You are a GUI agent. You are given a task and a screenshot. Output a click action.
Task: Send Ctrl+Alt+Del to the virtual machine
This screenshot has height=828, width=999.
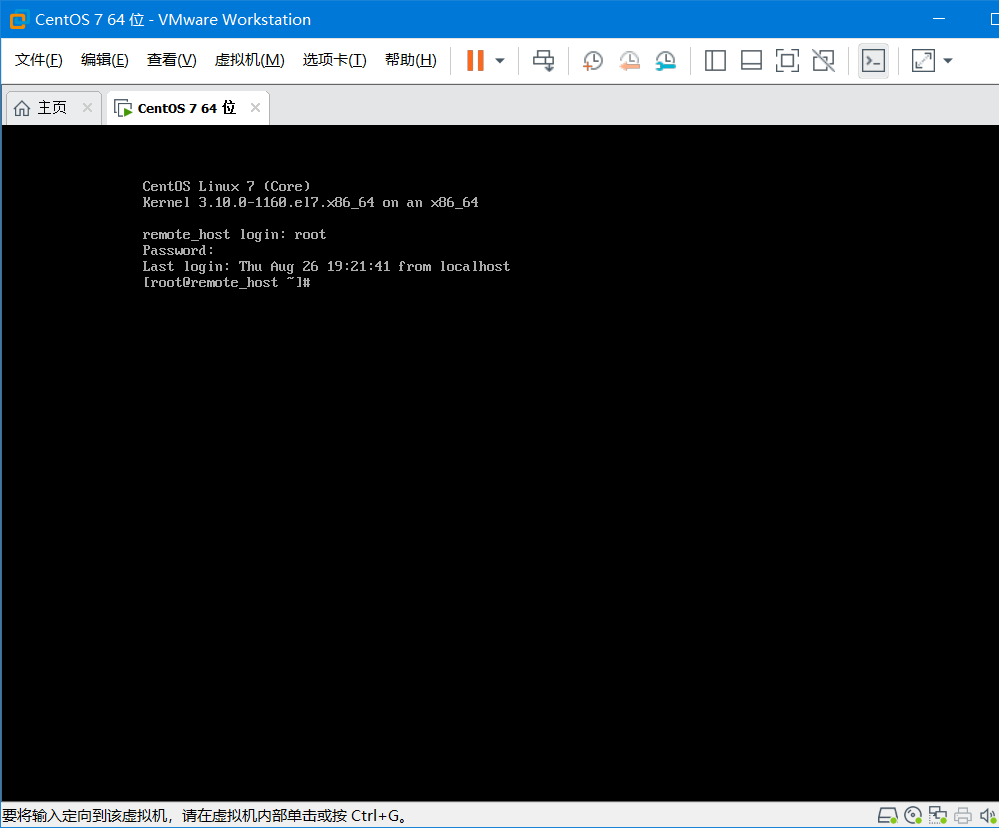click(x=543, y=61)
